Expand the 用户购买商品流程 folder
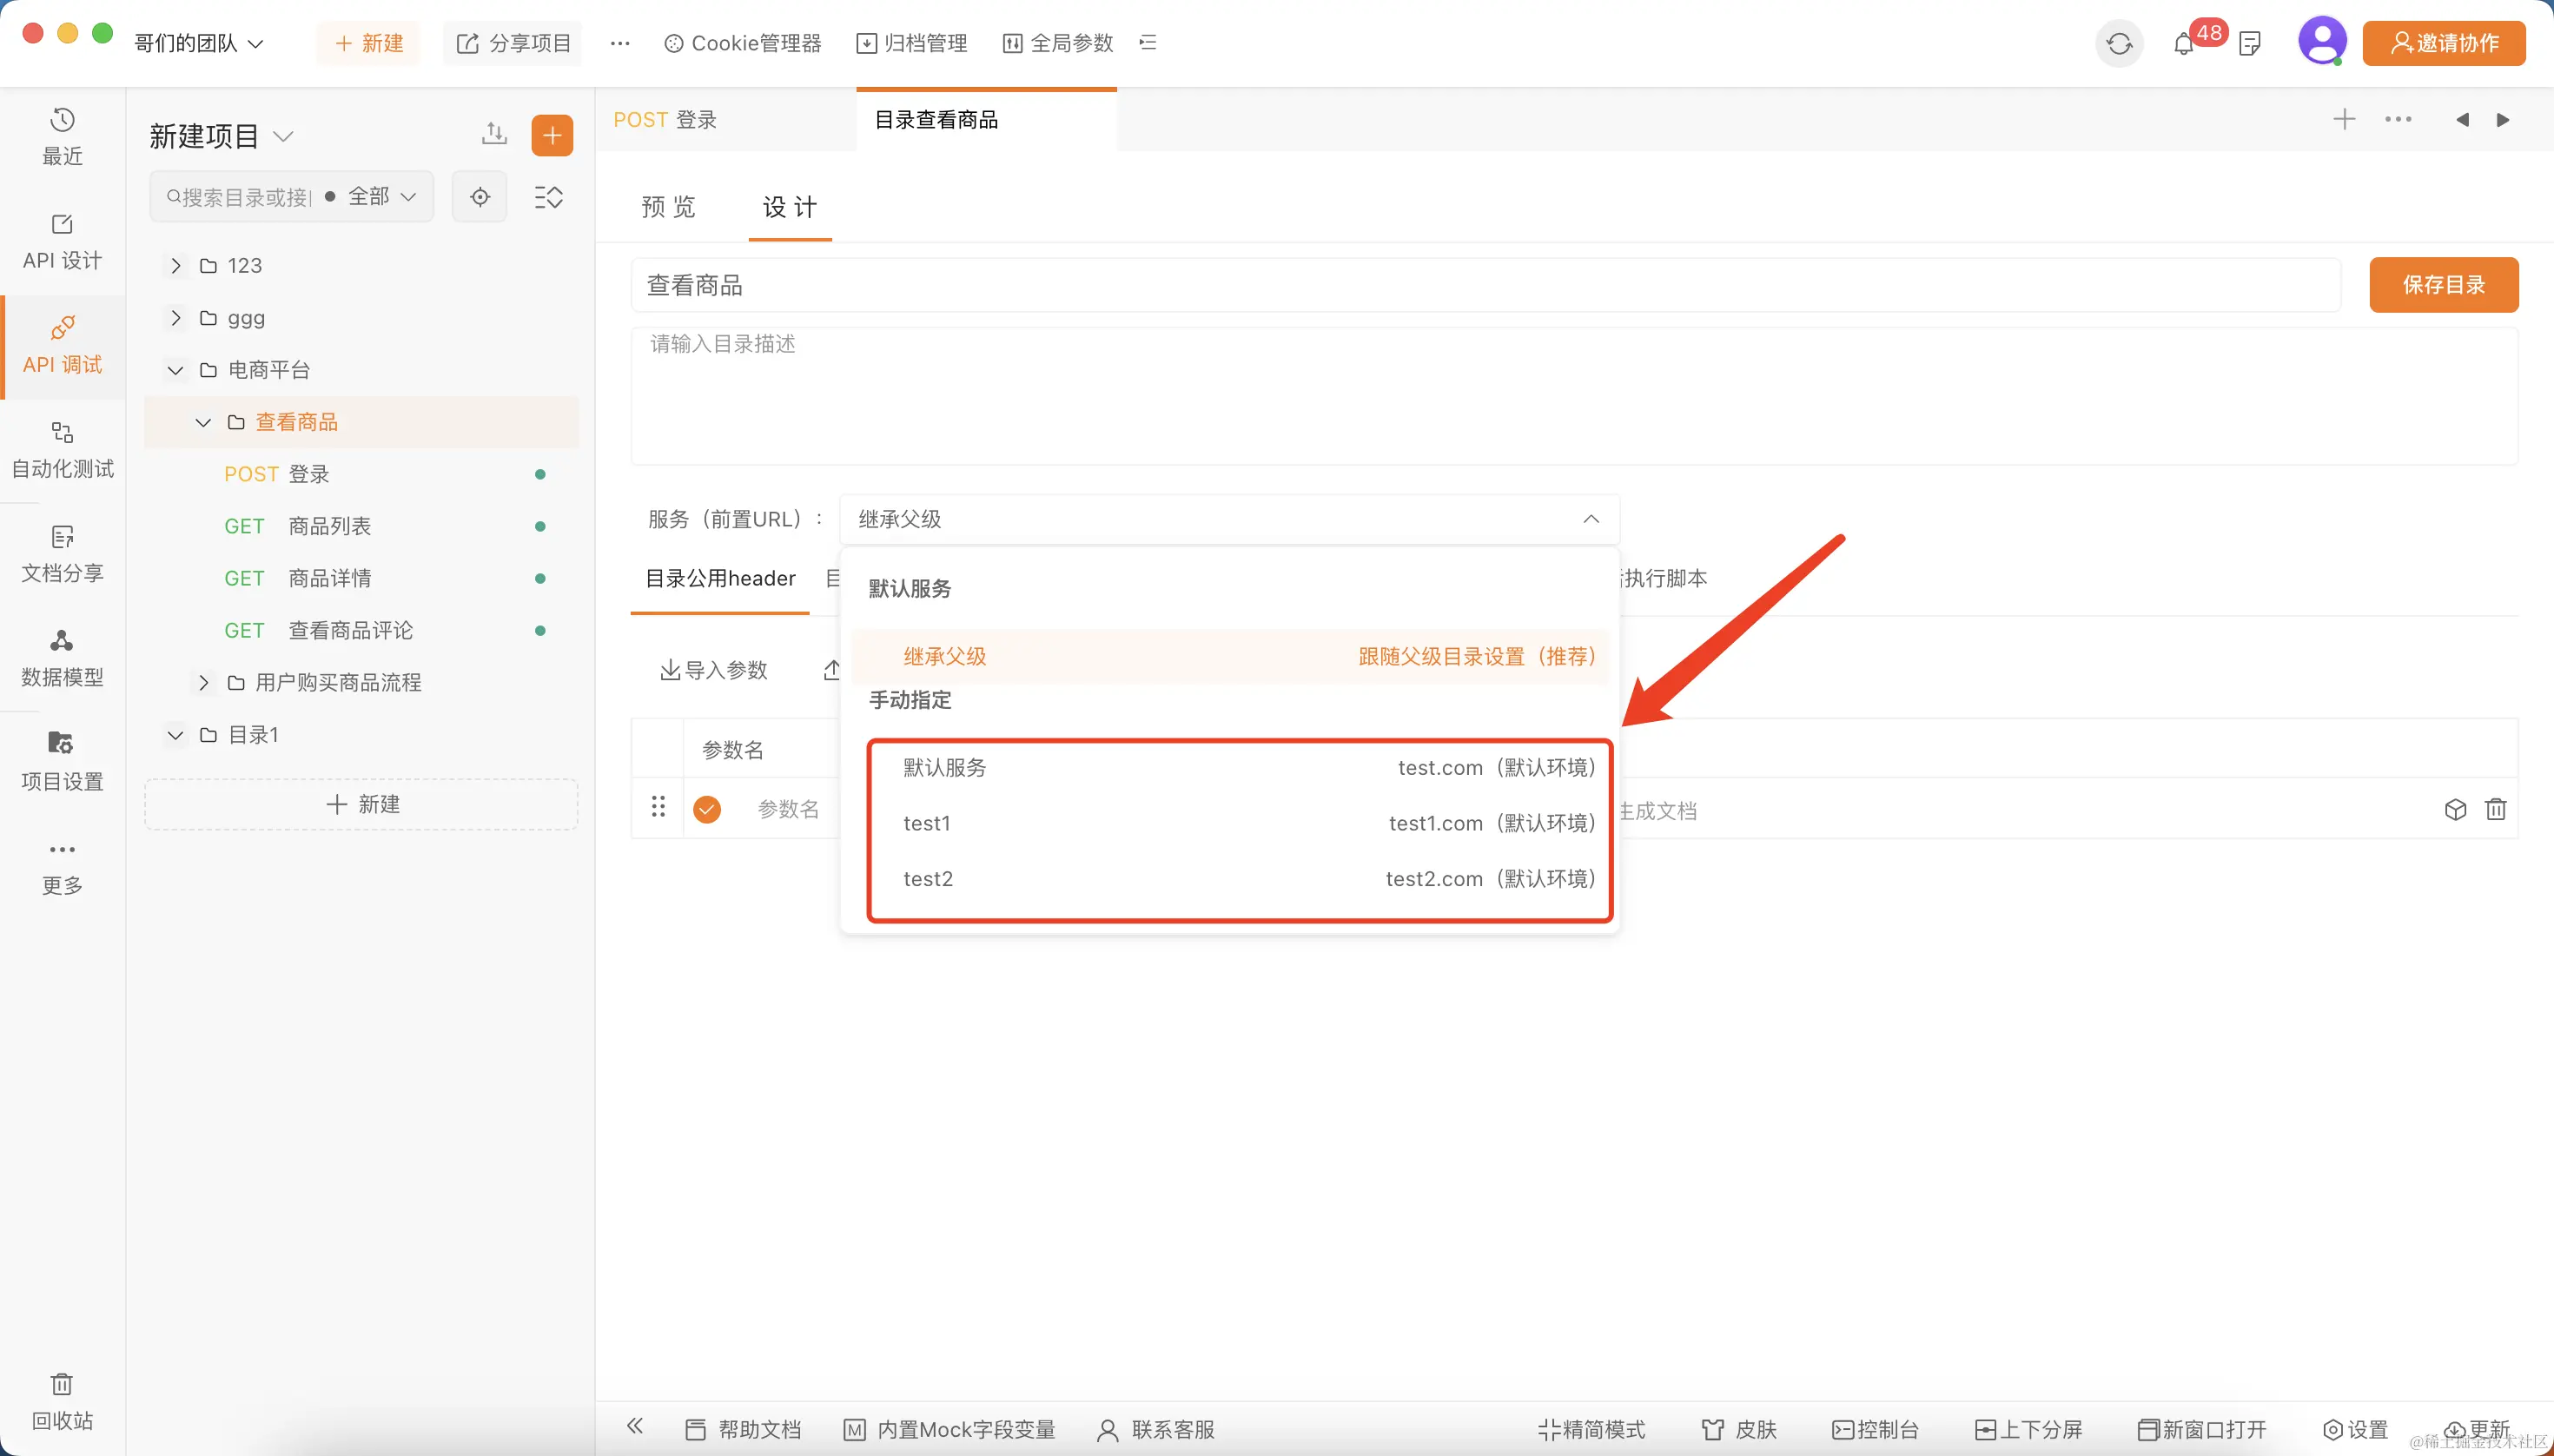The image size is (2554, 1456). (204, 683)
